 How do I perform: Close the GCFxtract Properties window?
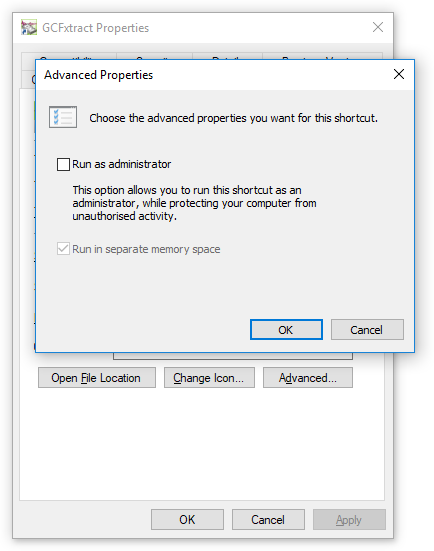(x=378, y=27)
